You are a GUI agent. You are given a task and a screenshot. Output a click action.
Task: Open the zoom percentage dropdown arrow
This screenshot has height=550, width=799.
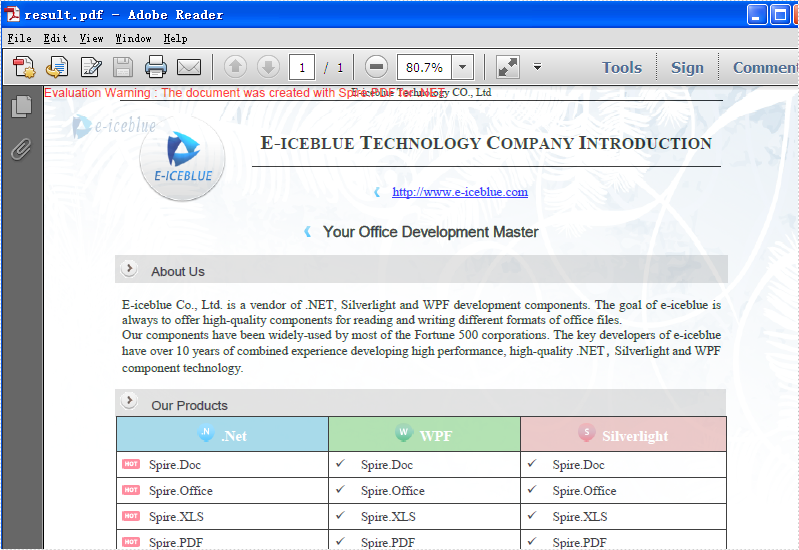(x=462, y=67)
